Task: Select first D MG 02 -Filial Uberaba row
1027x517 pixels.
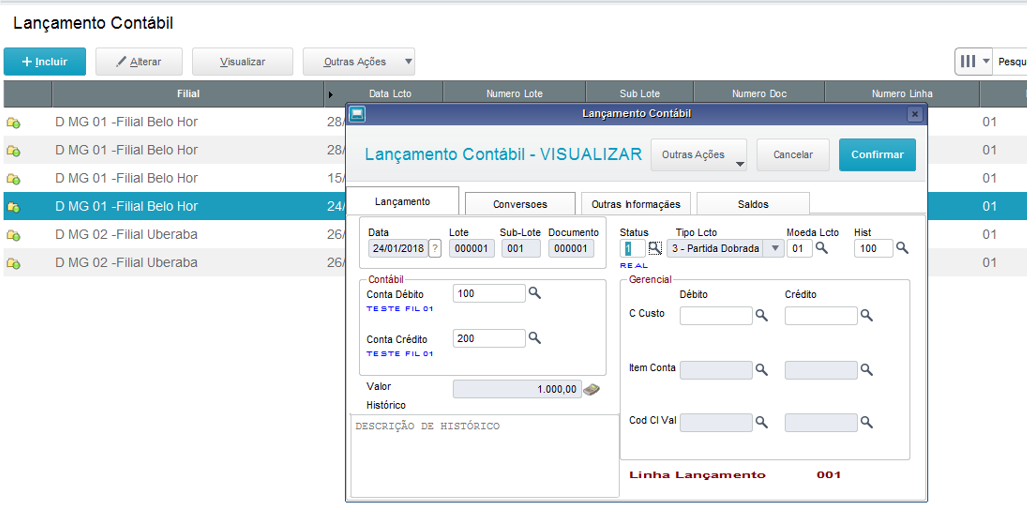Action: [174, 235]
